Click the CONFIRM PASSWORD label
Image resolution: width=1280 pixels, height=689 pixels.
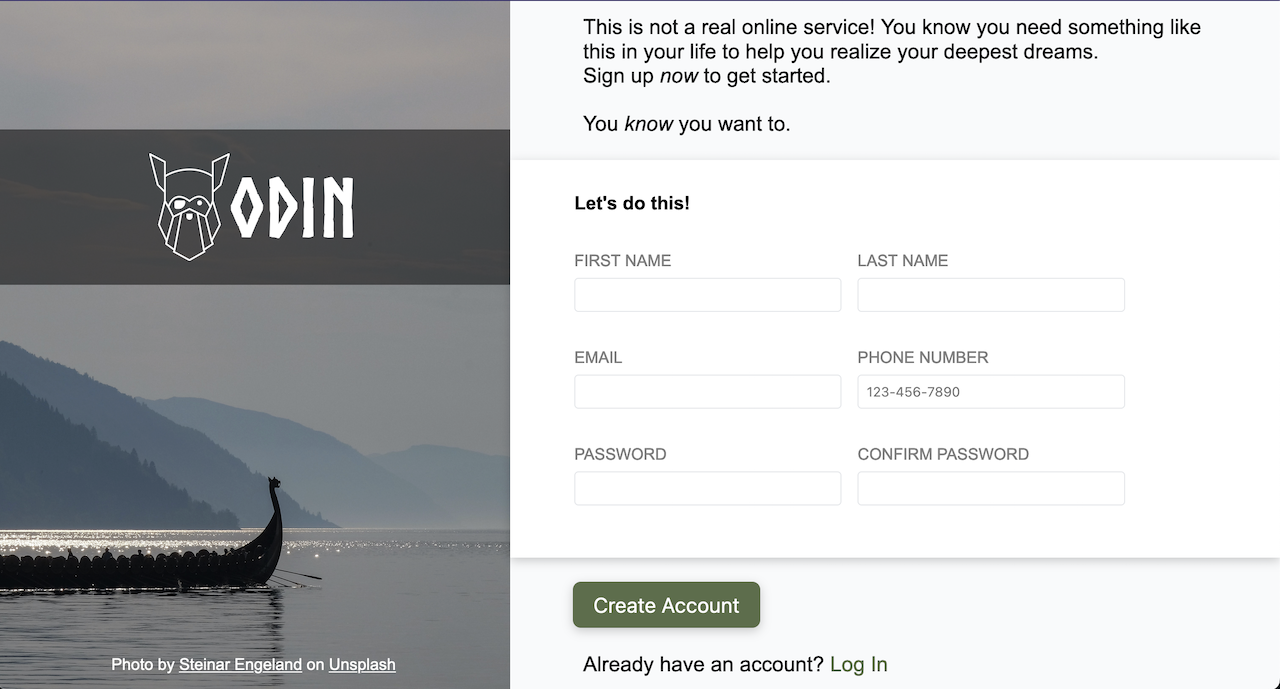[x=943, y=454]
